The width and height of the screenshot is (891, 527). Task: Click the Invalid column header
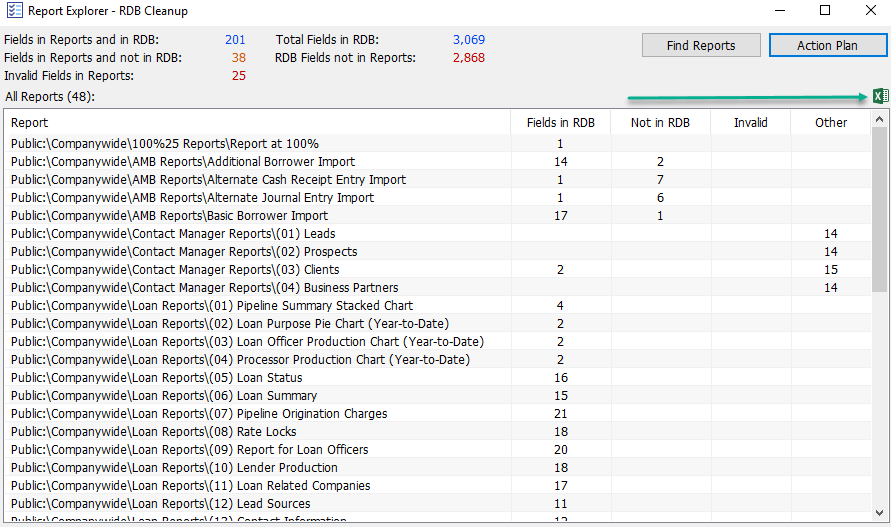click(750, 123)
